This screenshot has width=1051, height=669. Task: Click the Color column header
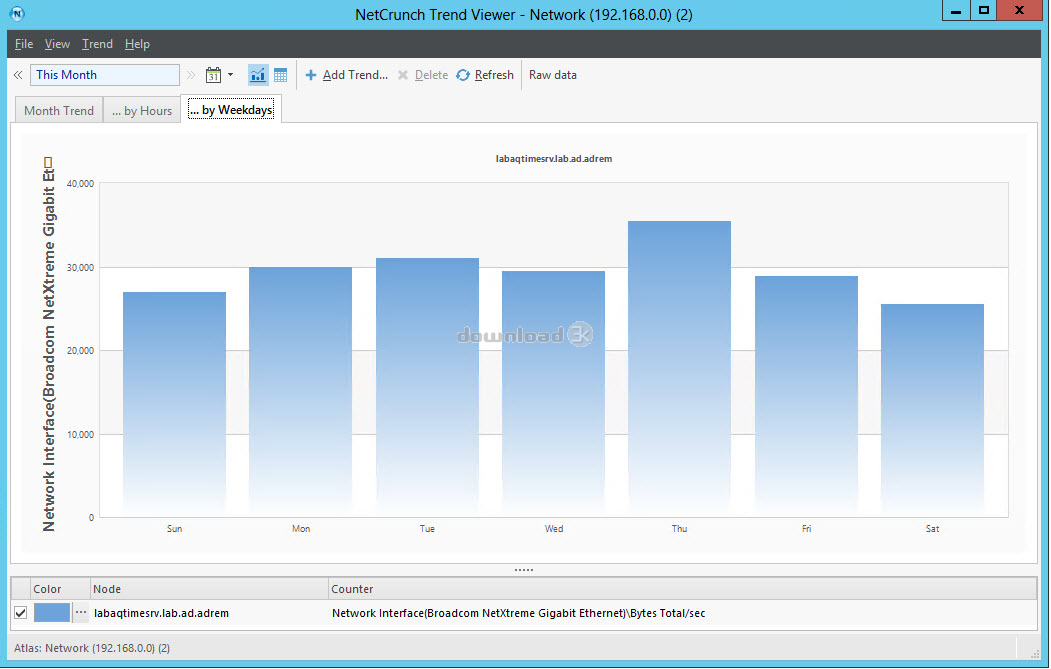(60, 589)
